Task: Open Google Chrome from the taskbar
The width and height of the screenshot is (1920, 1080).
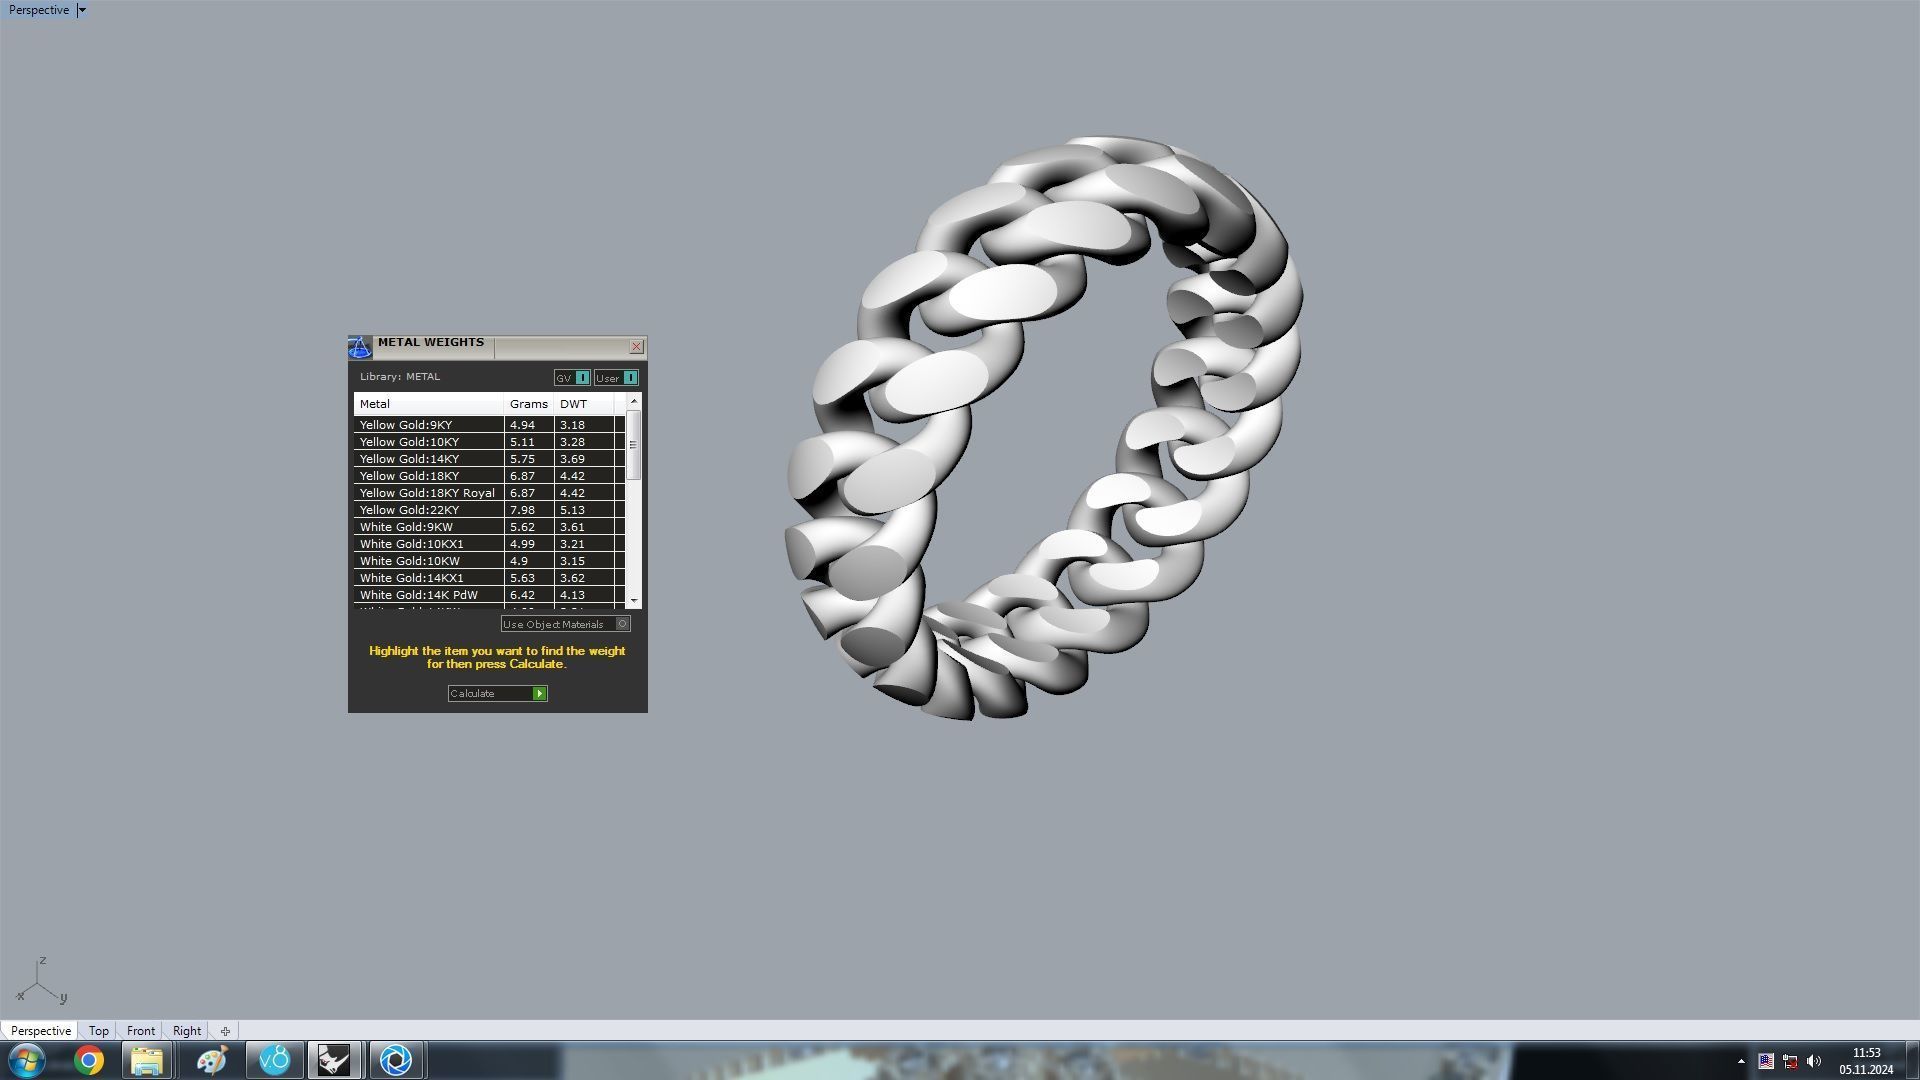Action: point(89,1060)
